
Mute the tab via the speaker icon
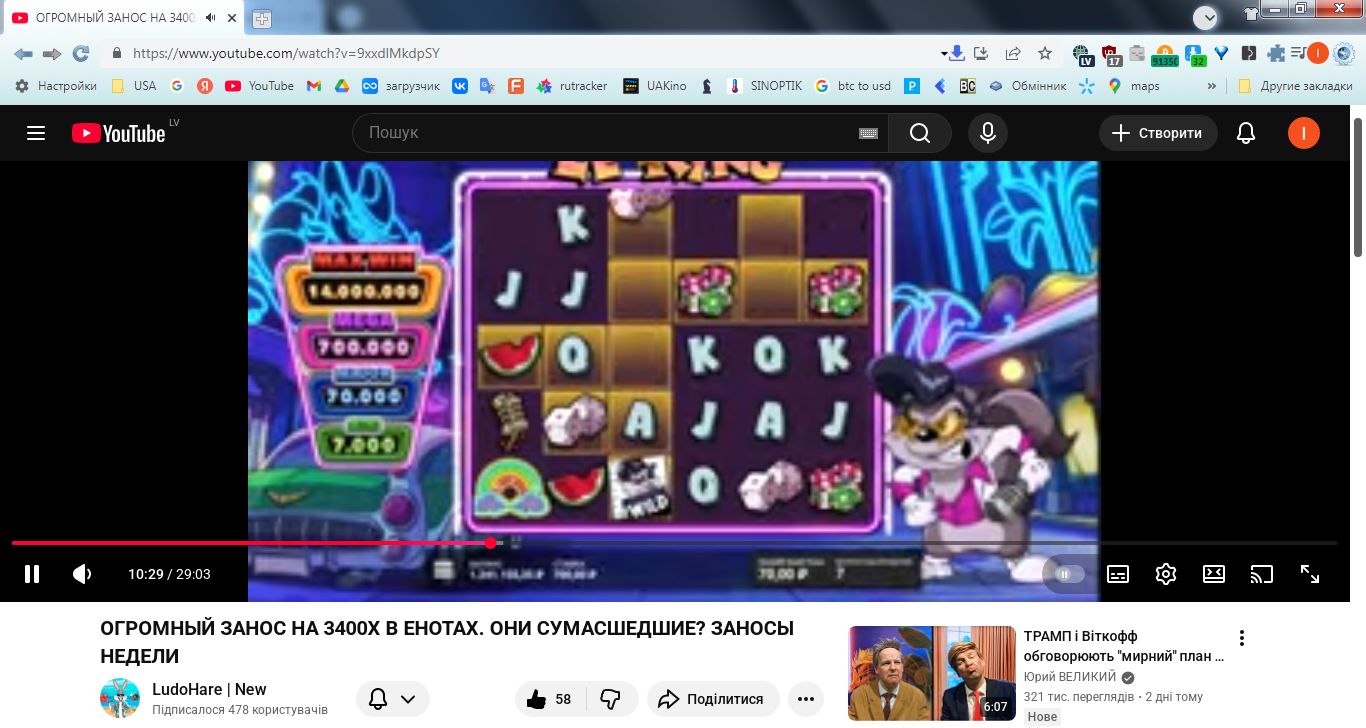210,18
